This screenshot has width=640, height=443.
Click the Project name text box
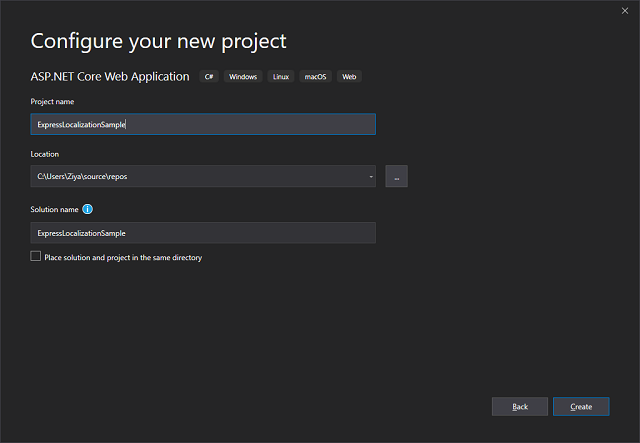(x=203, y=124)
